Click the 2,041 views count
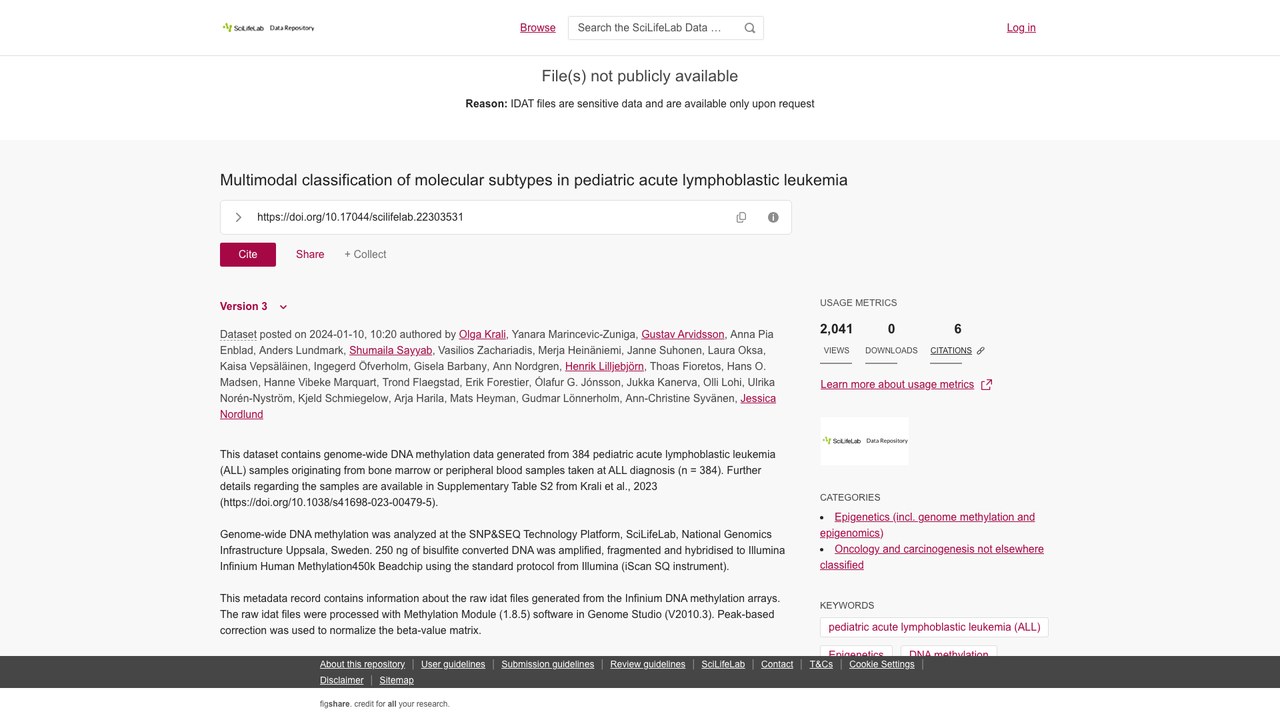1280x720 pixels. (837, 329)
